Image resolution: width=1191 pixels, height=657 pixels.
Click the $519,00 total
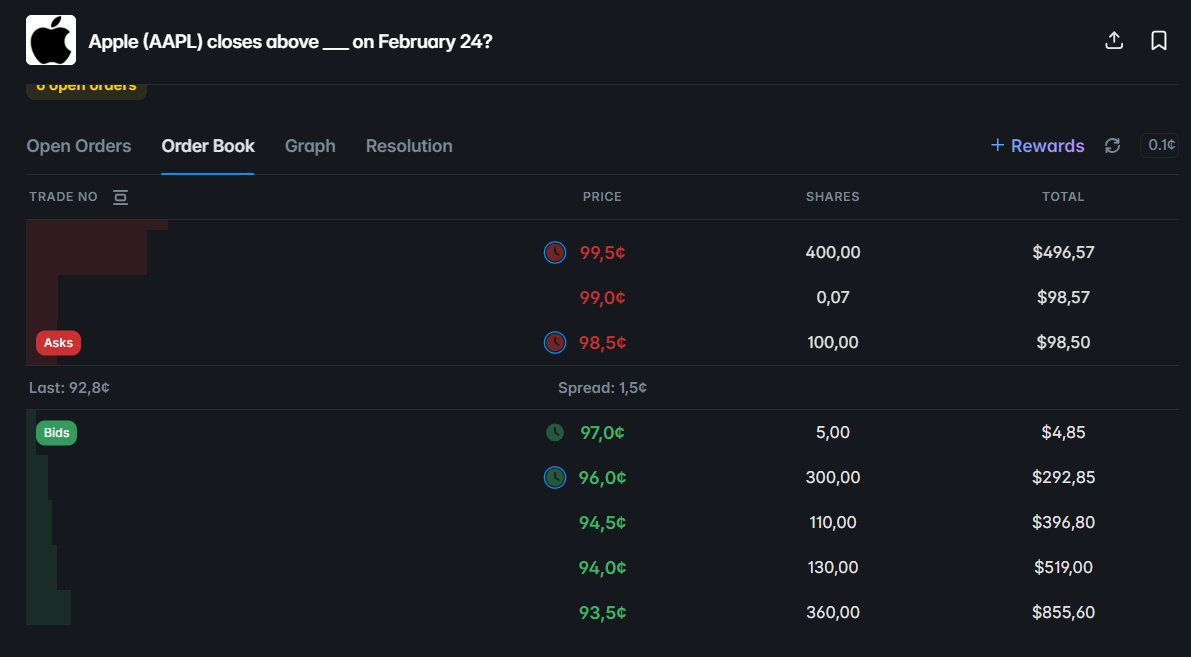(1063, 567)
